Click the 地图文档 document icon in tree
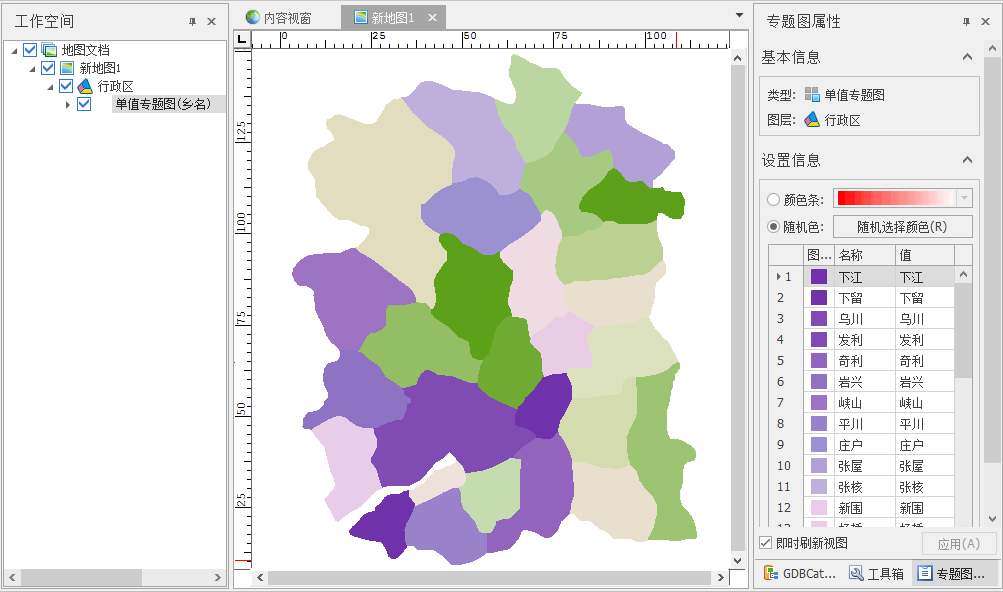The width and height of the screenshot is (1003, 592). (49, 50)
